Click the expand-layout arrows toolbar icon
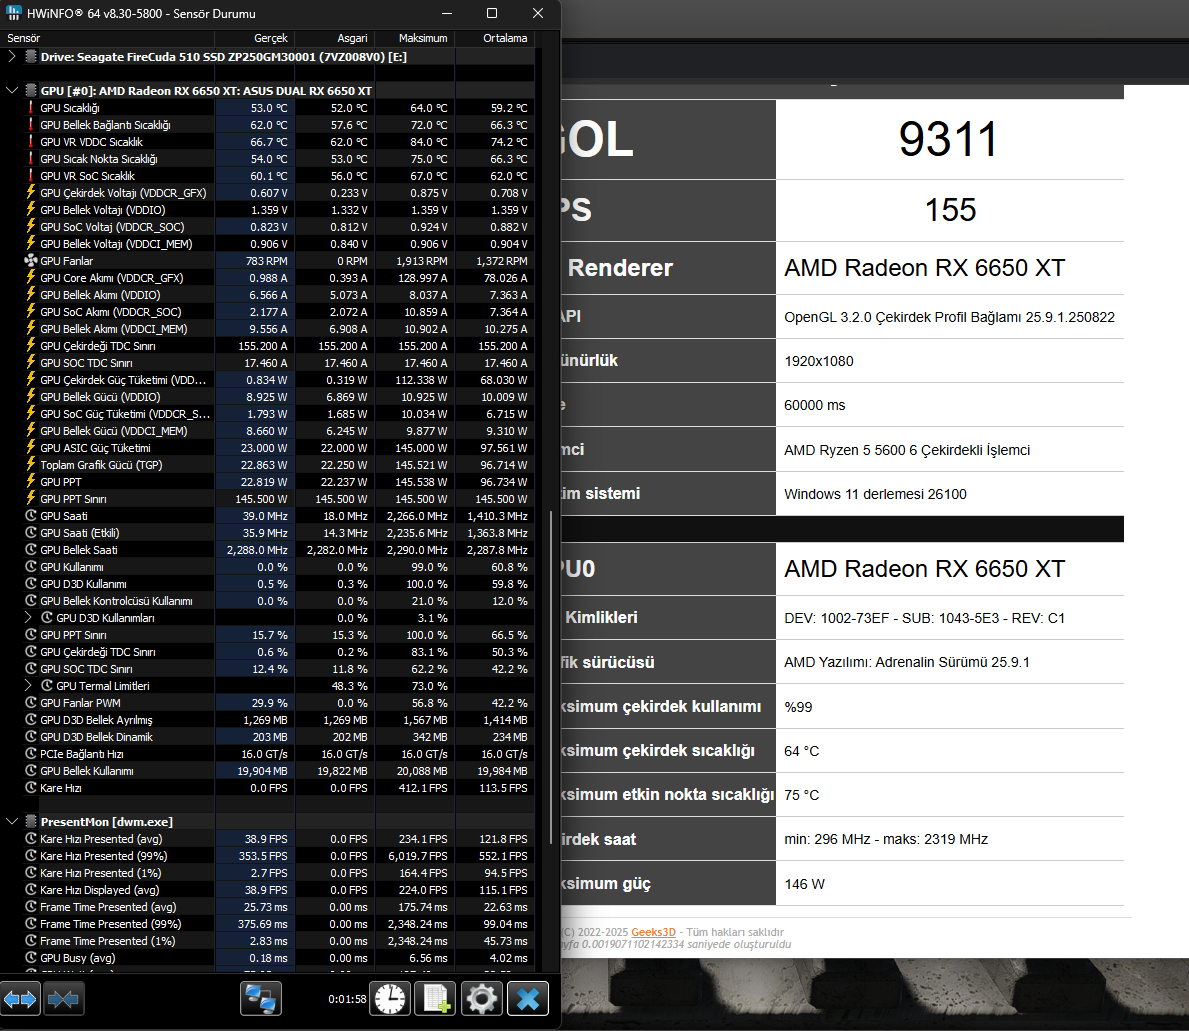 pyautogui.click(x=20, y=999)
